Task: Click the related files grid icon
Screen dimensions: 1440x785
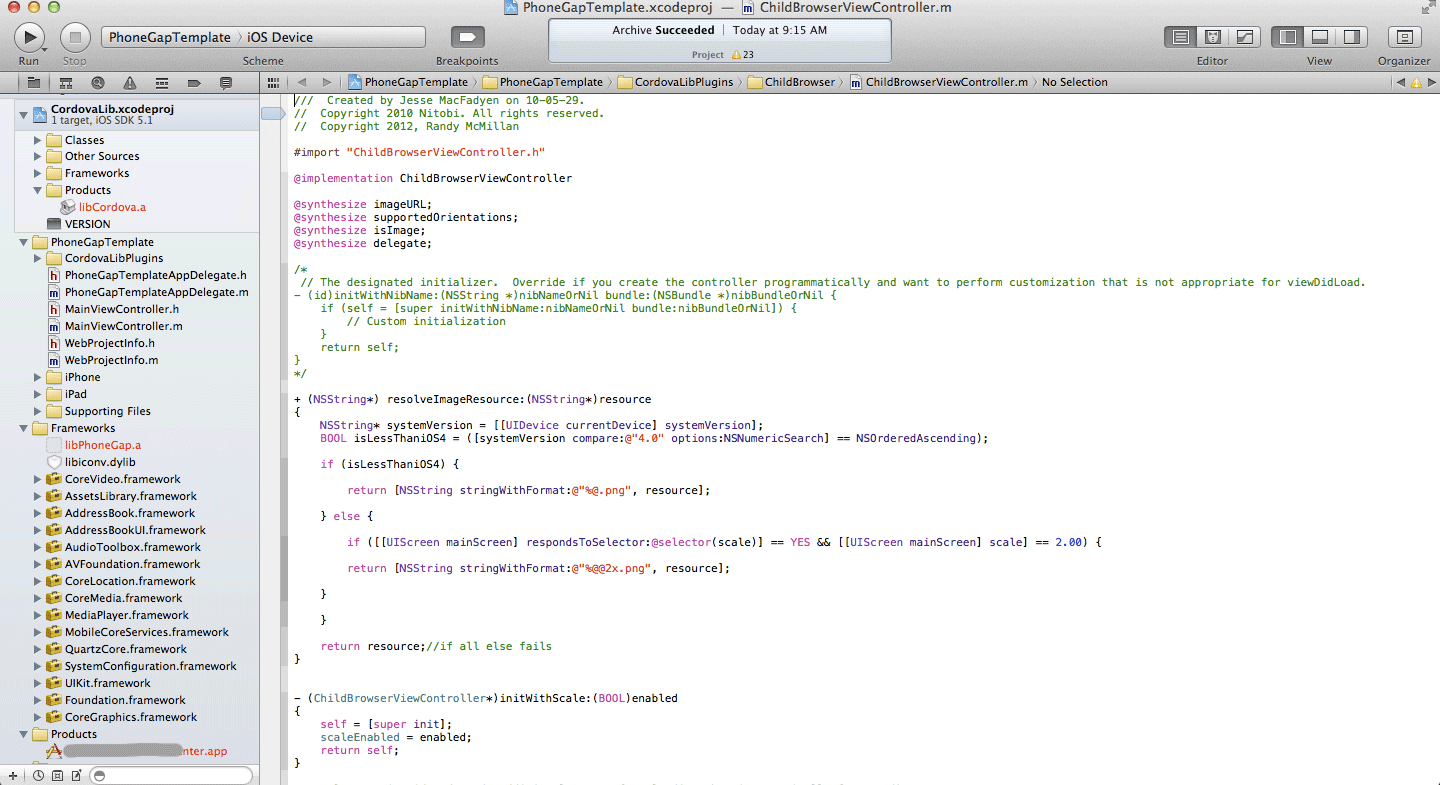Action: [x=274, y=82]
